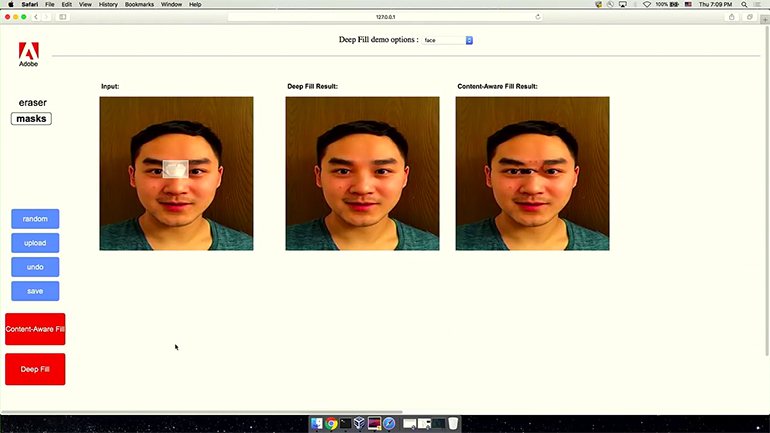Image resolution: width=770 pixels, height=433 pixels.
Task: Open VirtualBox from the dock
Action: [360, 424]
